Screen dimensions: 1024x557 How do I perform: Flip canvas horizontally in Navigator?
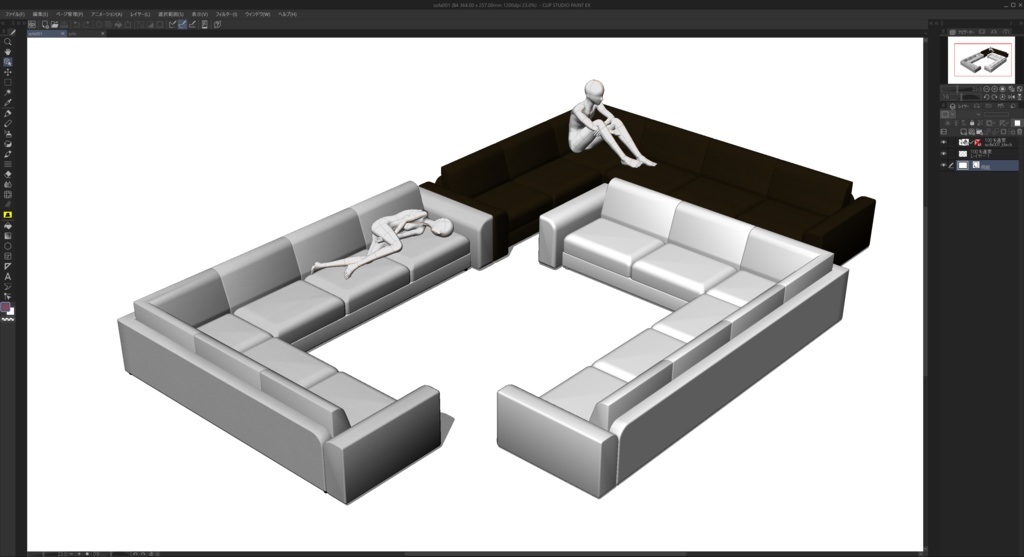(x=1011, y=97)
